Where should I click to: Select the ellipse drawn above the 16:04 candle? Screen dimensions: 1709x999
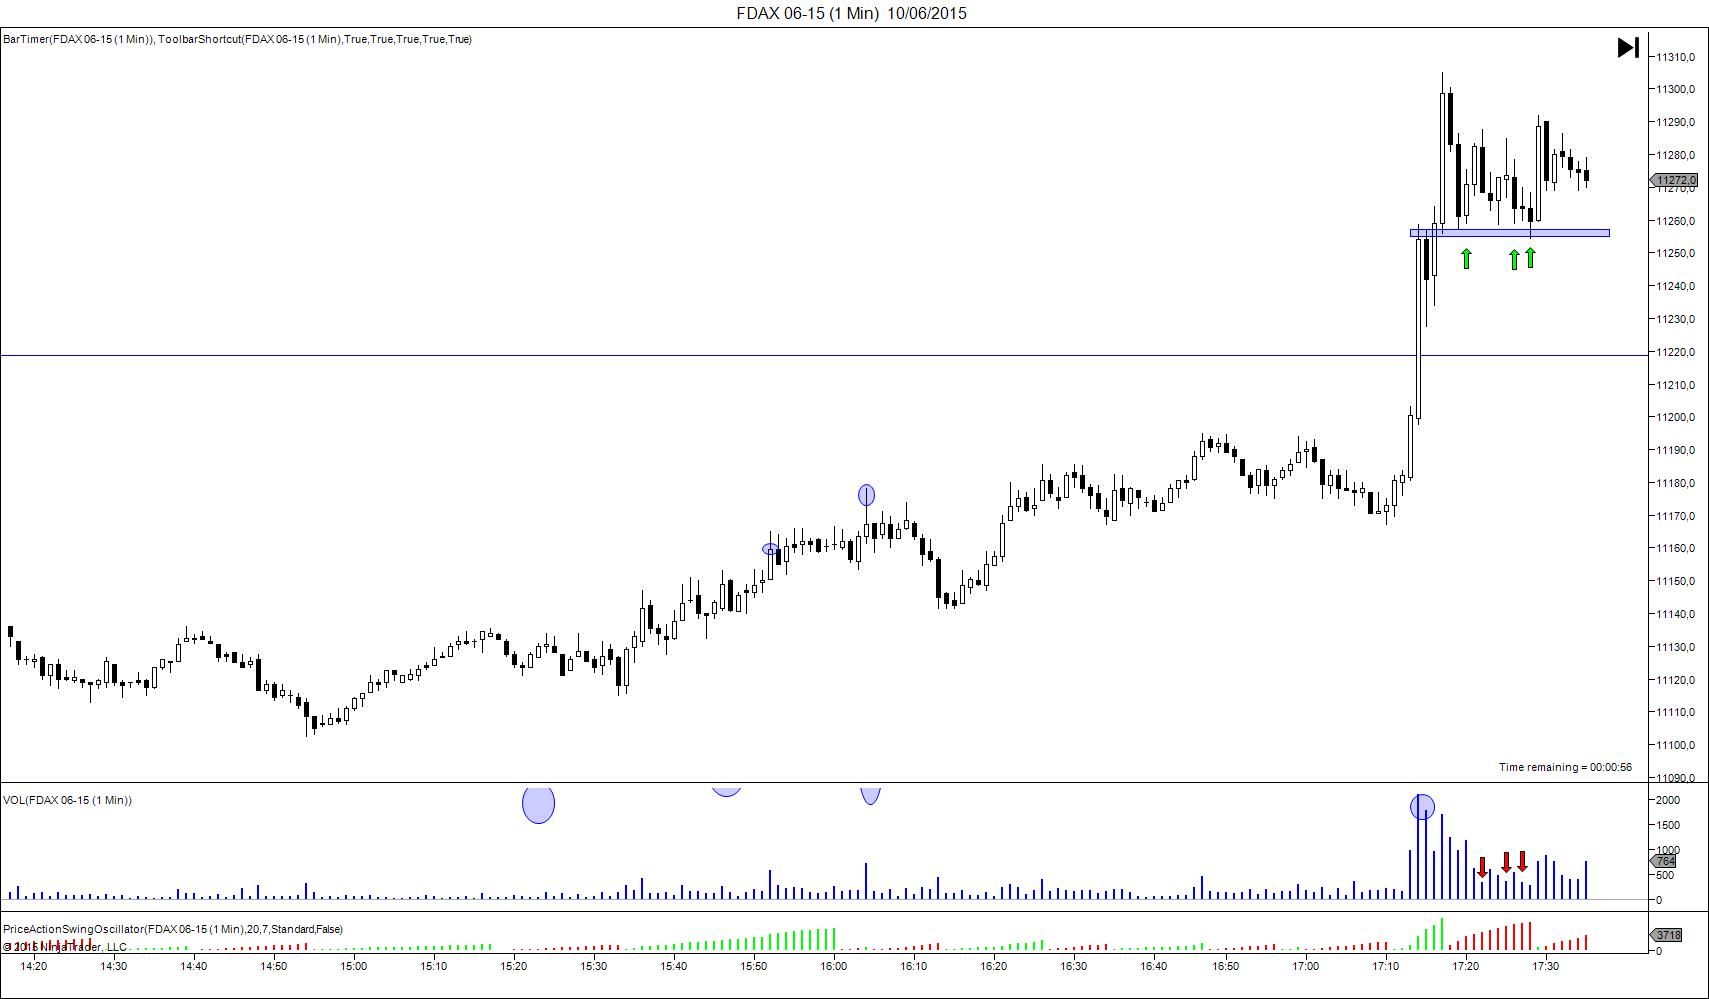click(x=866, y=495)
